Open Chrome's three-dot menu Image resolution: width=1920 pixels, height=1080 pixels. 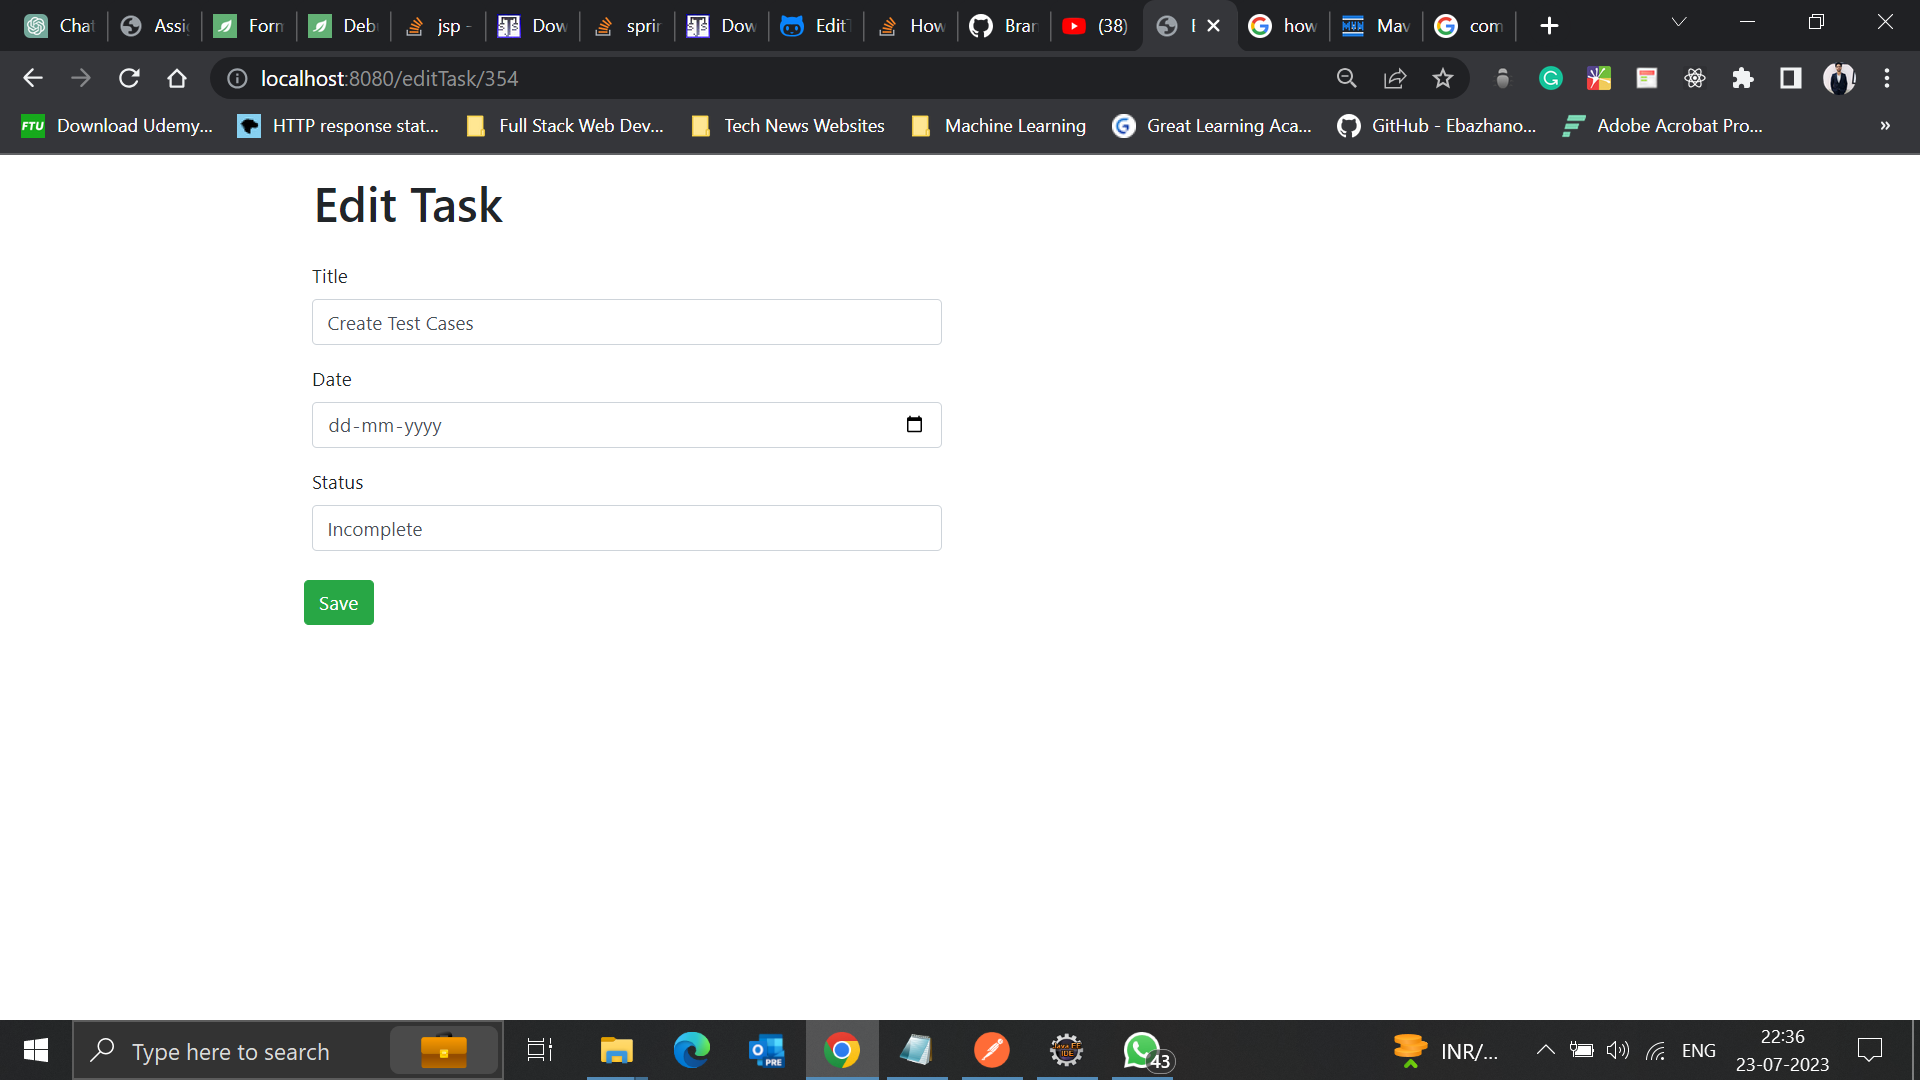[1888, 78]
